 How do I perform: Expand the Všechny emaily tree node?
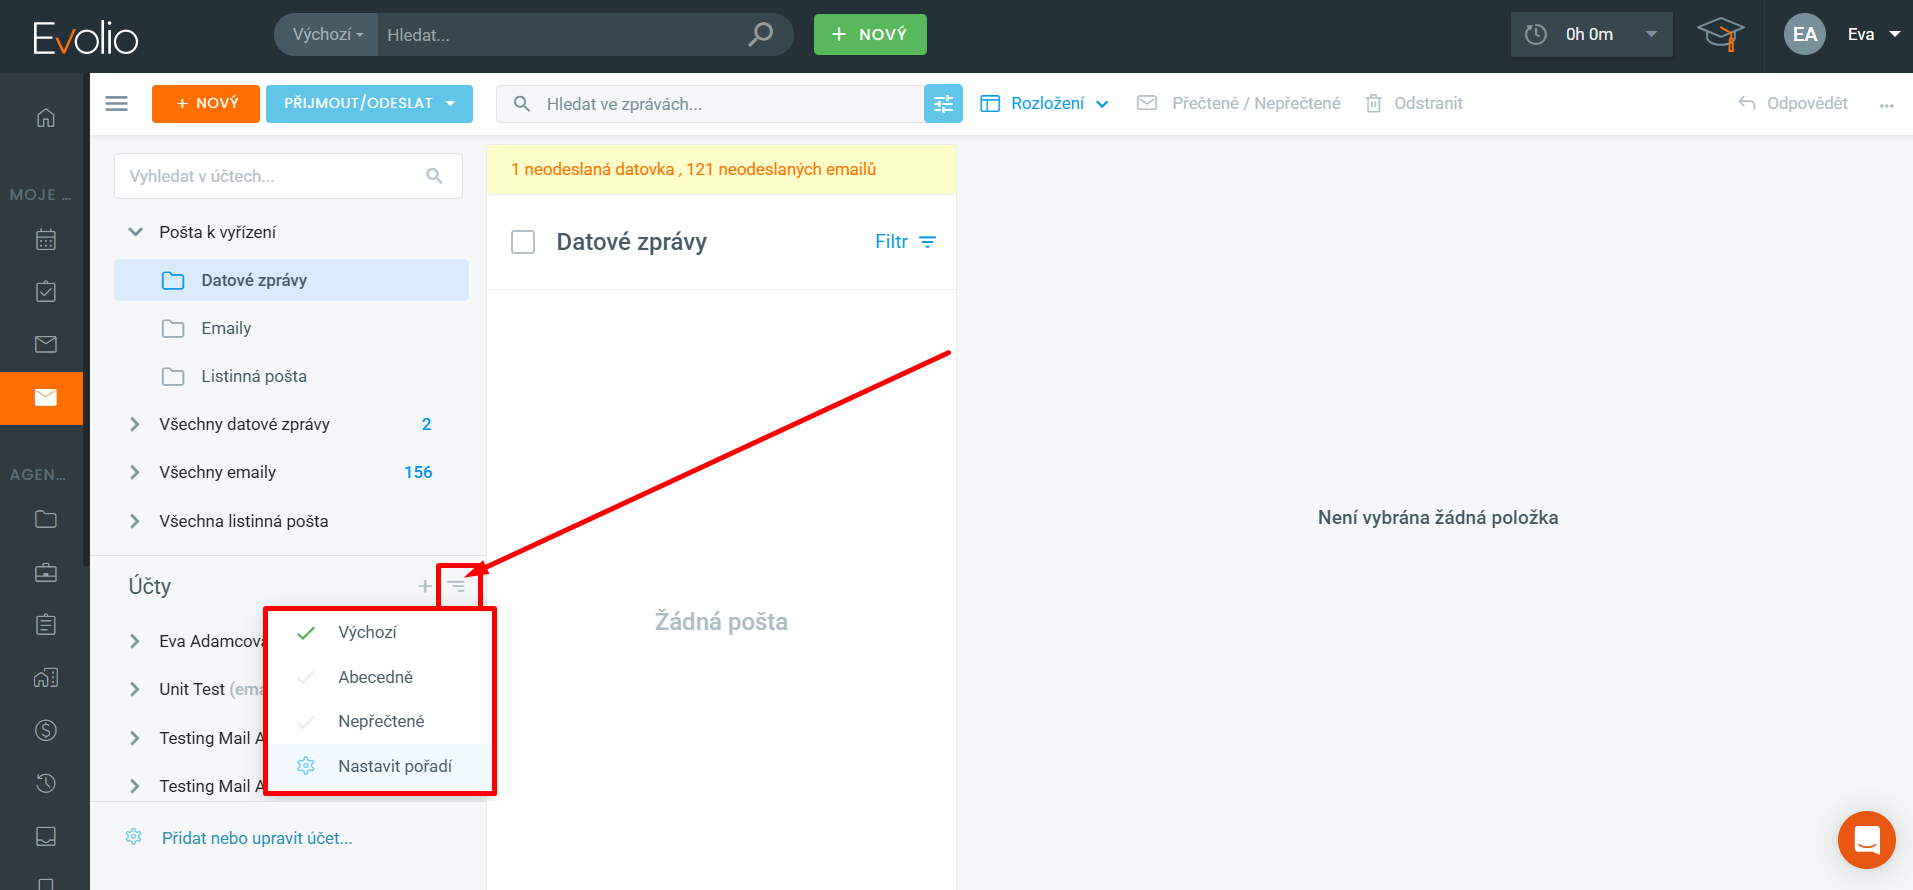[135, 472]
